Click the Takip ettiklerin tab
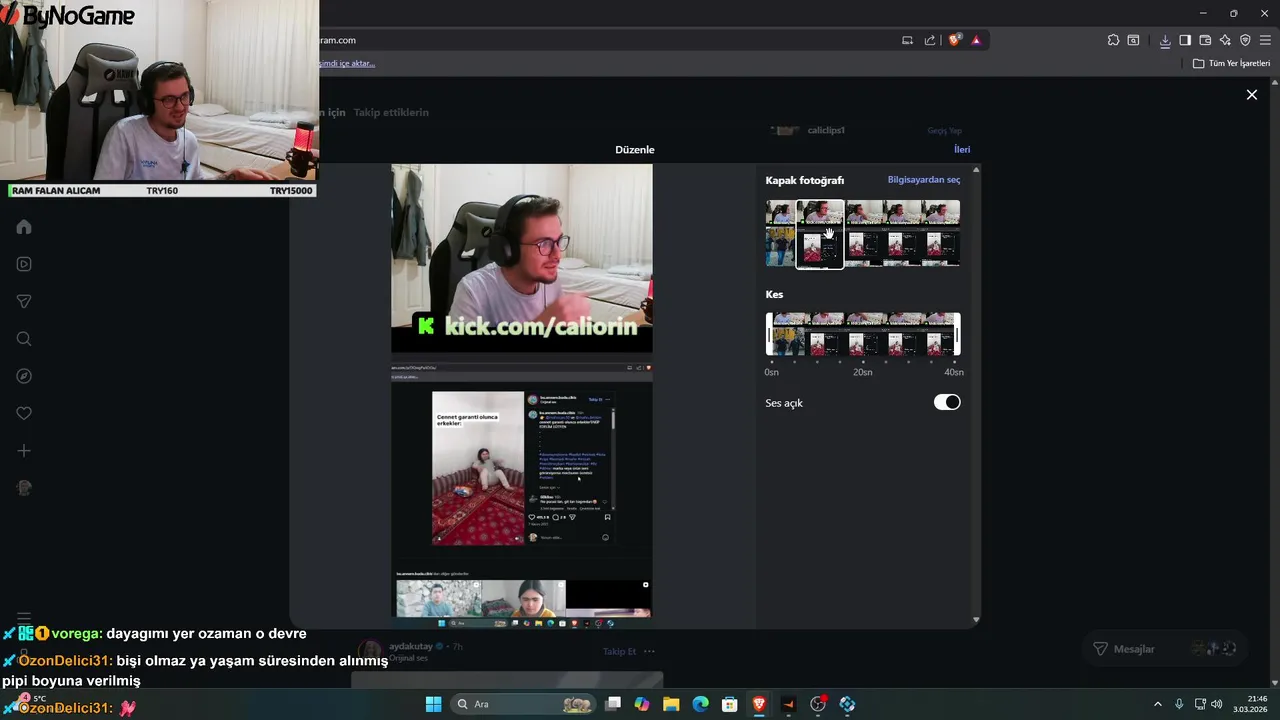Screen dimensions: 1280x720 (x=391, y=112)
